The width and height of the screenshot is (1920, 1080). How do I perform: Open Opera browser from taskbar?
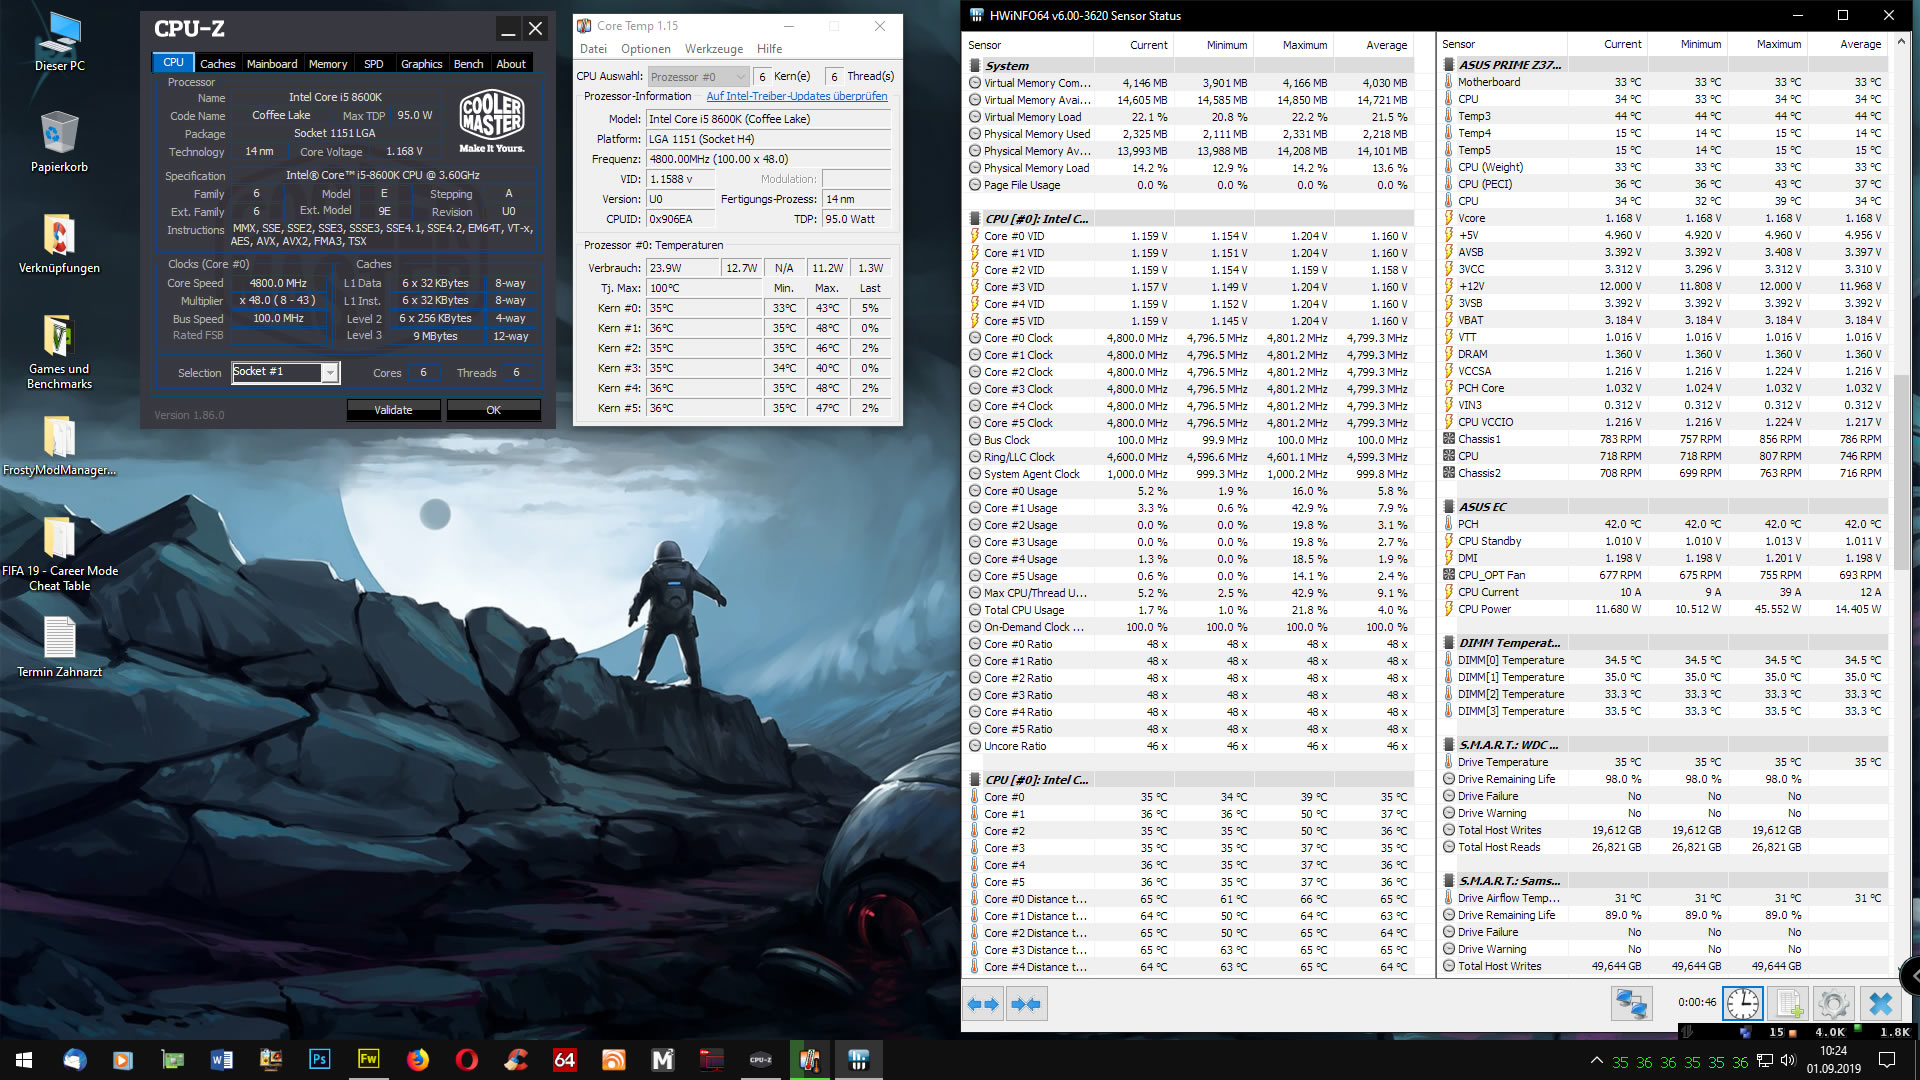pos(466,1060)
